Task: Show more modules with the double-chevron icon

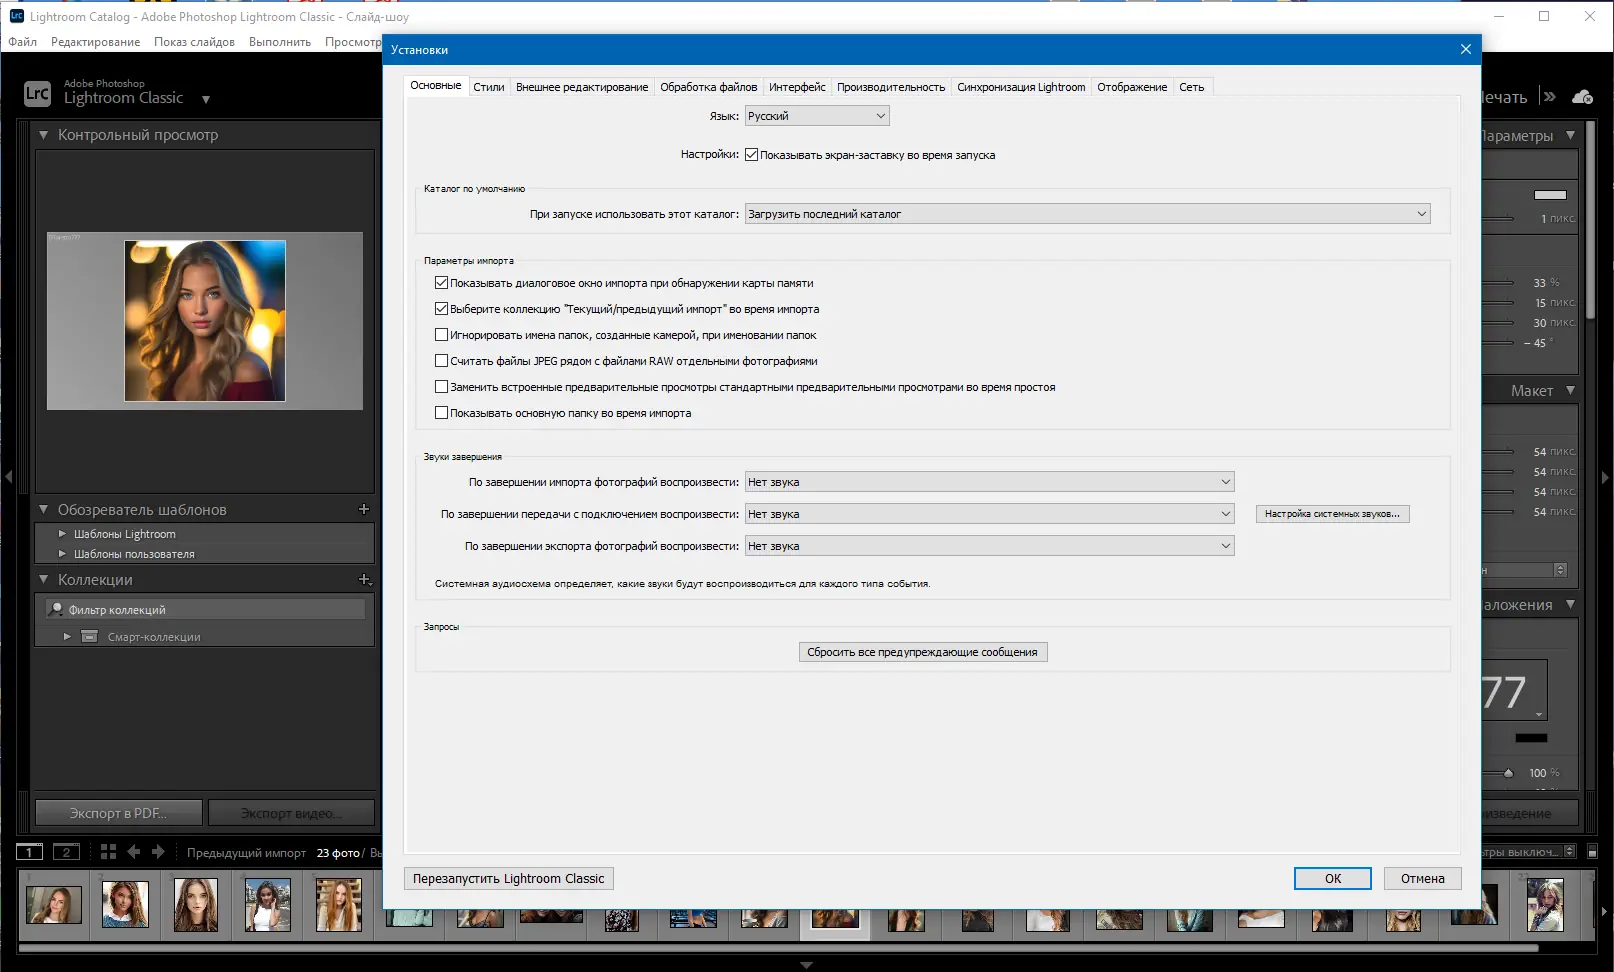Action: point(1550,97)
